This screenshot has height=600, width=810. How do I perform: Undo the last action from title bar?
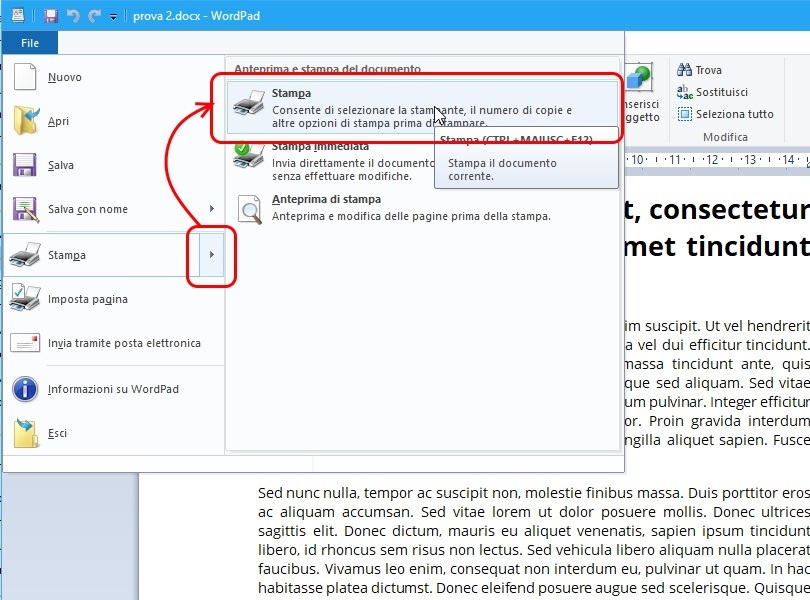(73, 16)
